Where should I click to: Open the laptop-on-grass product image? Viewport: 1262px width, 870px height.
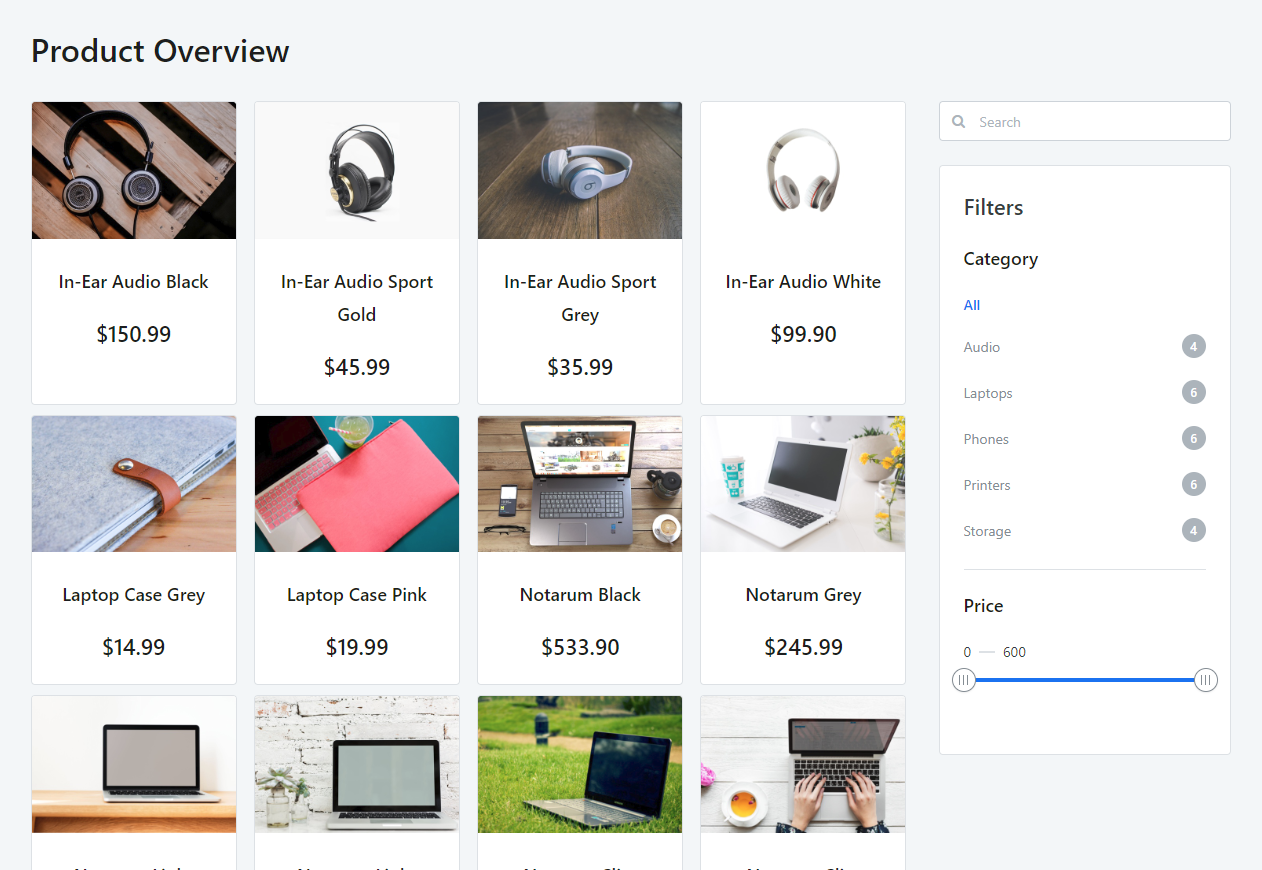pos(580,764)
